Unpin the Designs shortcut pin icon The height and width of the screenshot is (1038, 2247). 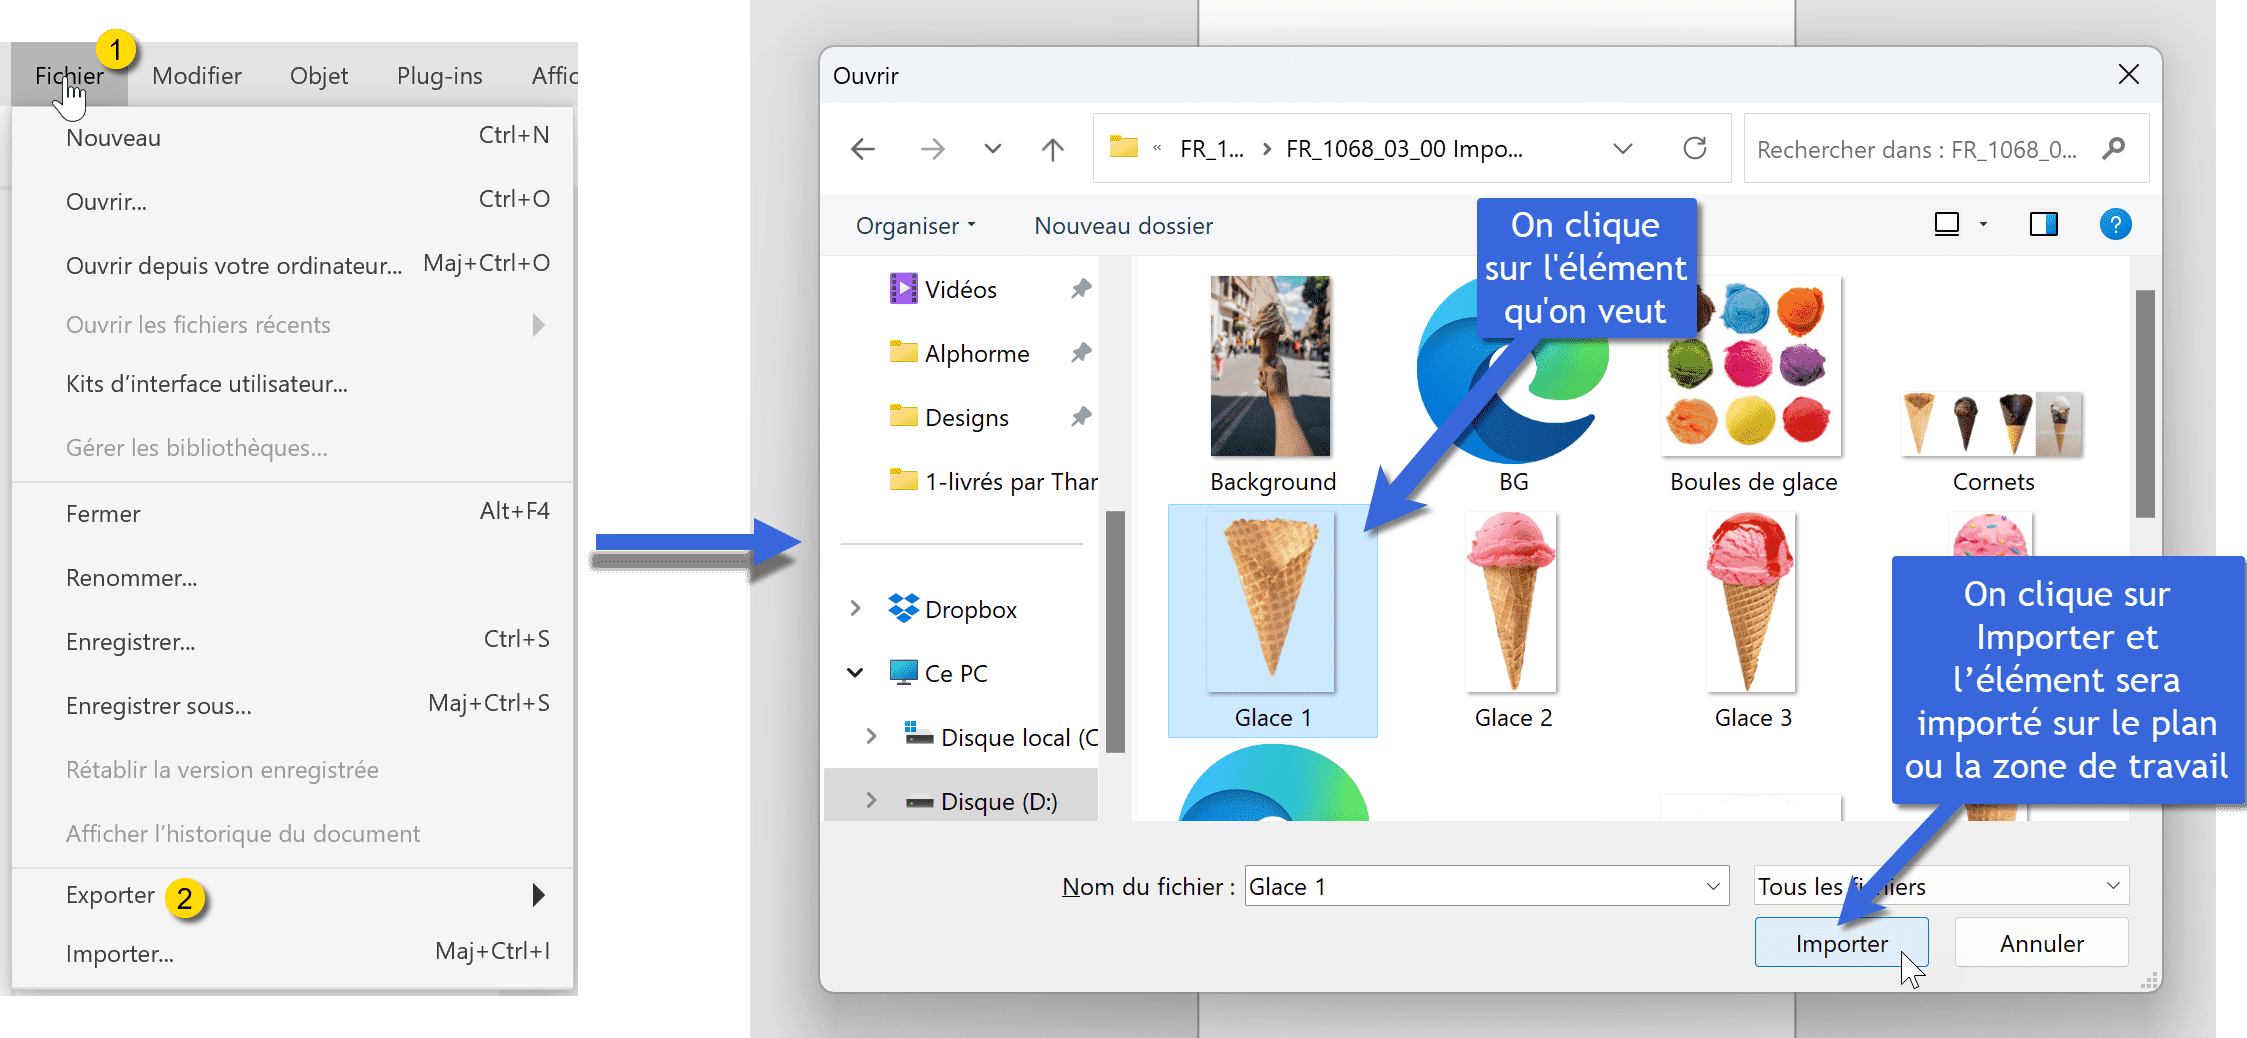(1081, 417)
